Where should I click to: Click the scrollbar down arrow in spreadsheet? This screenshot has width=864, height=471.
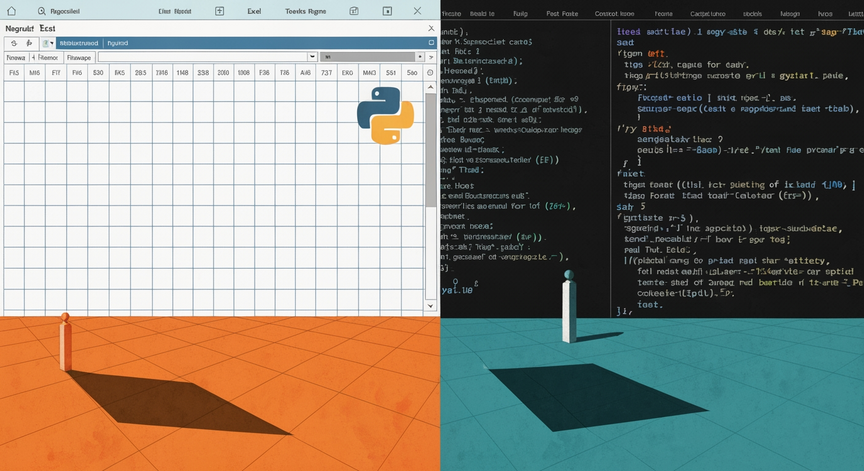pos(430,306)
